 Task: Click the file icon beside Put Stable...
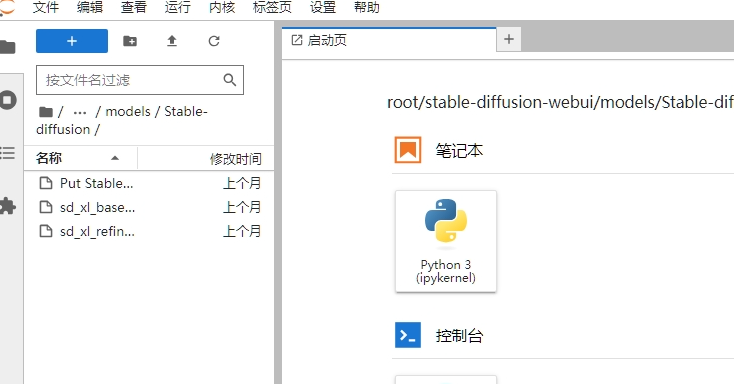[46, 183]
